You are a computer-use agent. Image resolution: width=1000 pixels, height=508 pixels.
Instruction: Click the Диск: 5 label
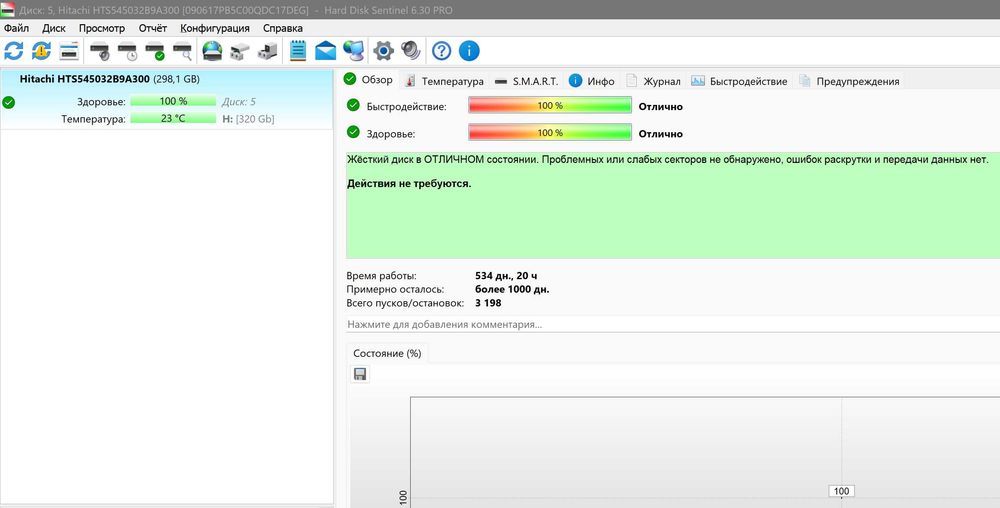click(x=239, y=101)
